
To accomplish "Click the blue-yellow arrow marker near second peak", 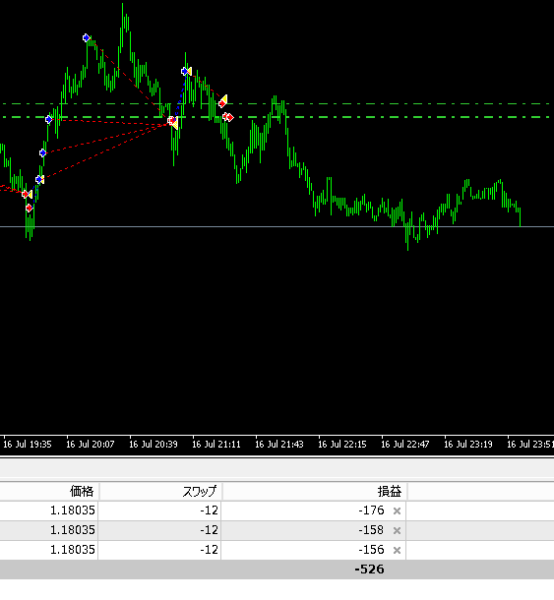I will 186,72.
